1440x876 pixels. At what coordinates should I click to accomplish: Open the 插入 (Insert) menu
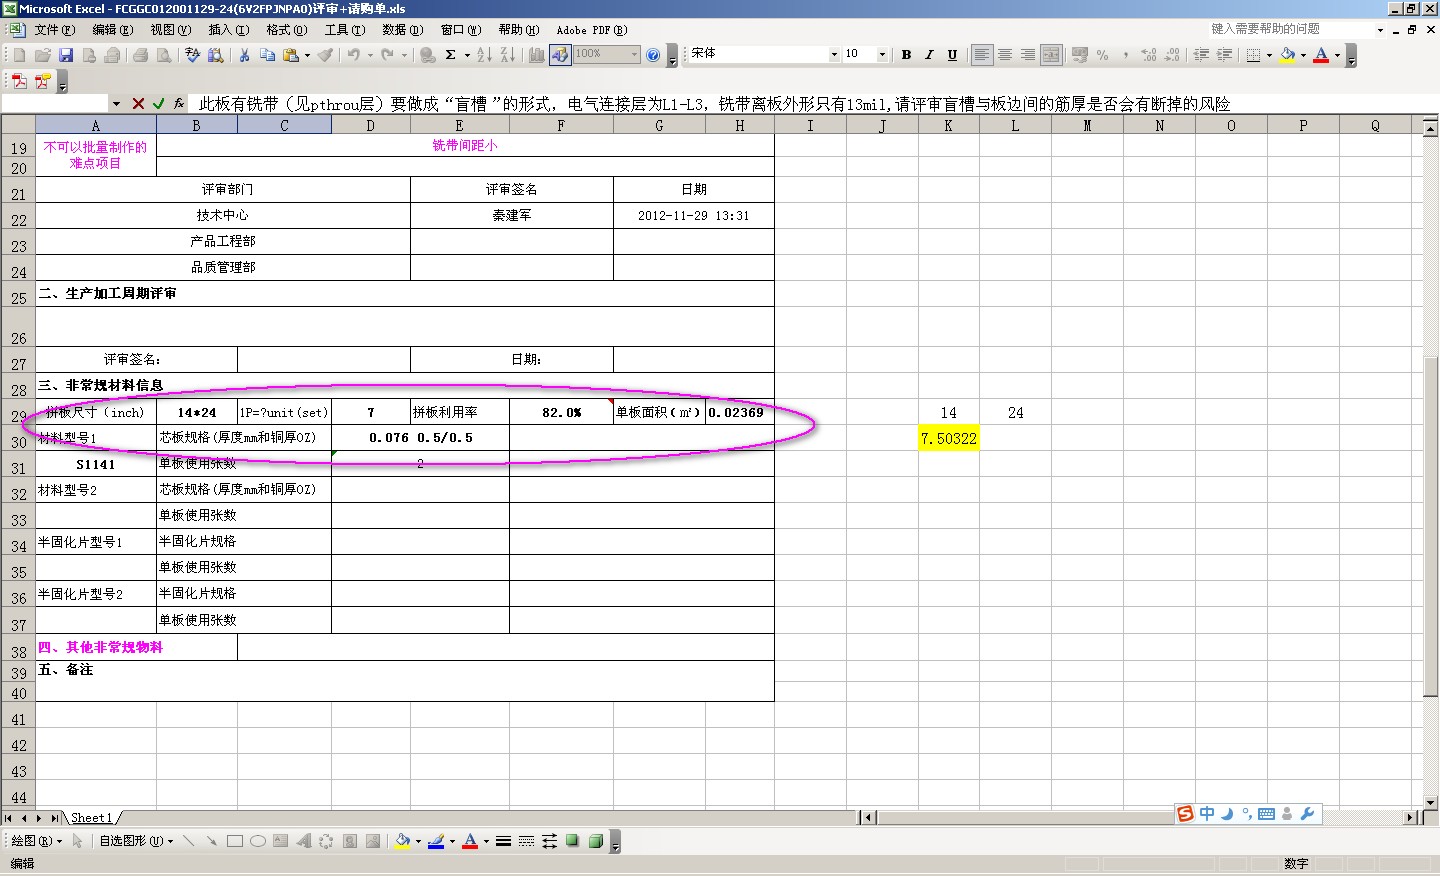pos(228,30)
